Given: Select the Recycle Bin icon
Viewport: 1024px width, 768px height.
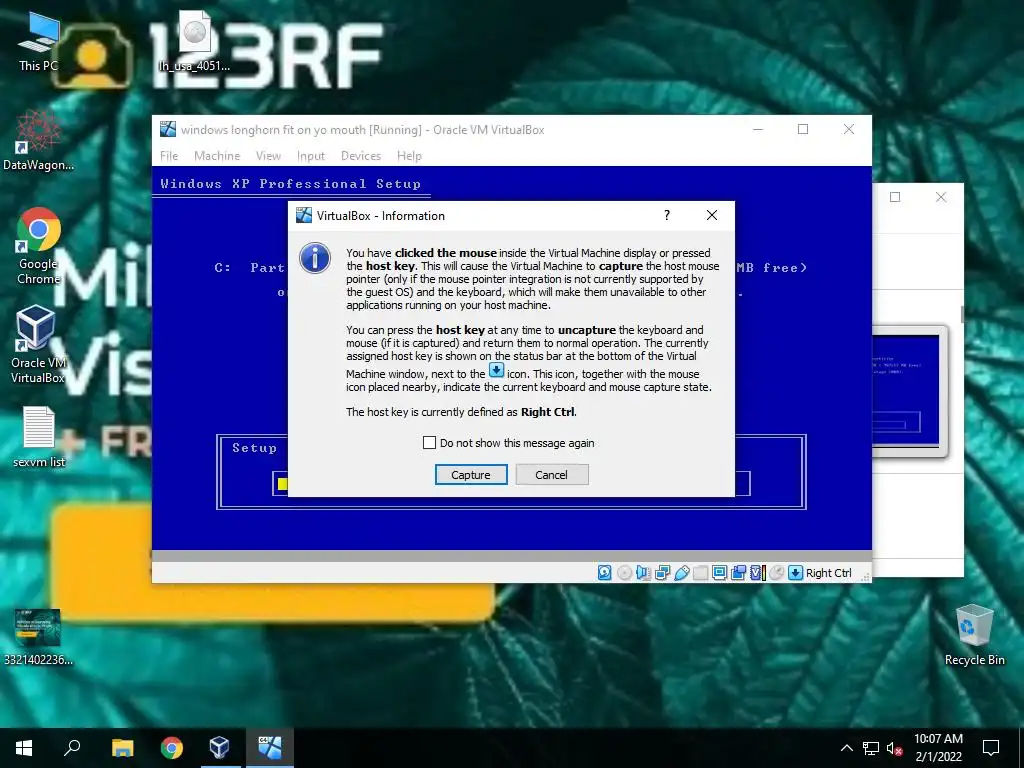Looking at the screenshot, I should (x=974, y=635).
